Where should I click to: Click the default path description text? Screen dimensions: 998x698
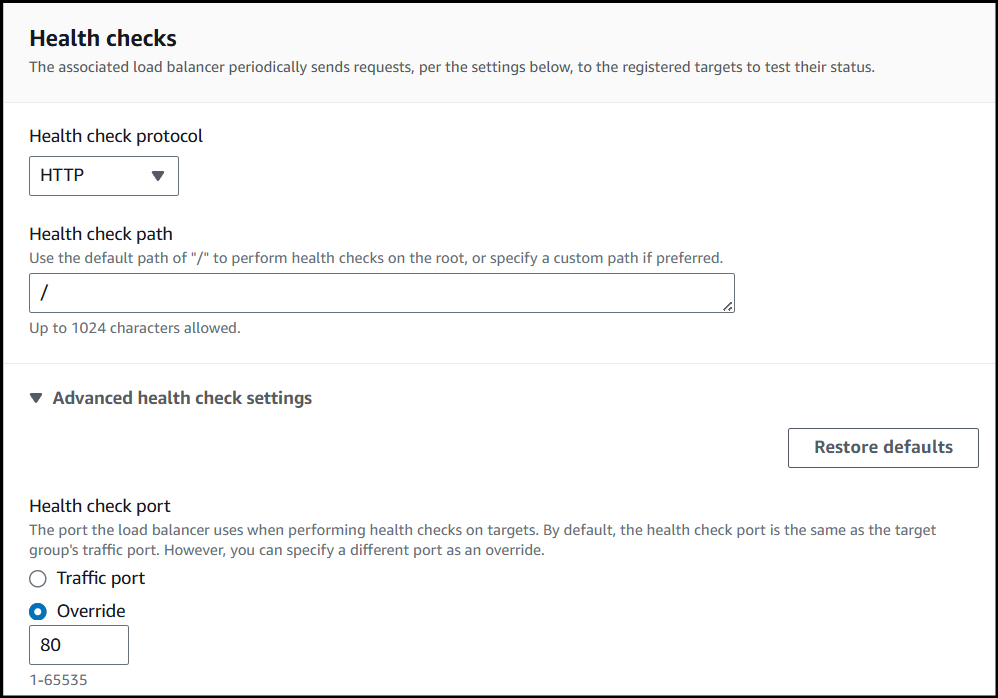[x=376, y=258]
